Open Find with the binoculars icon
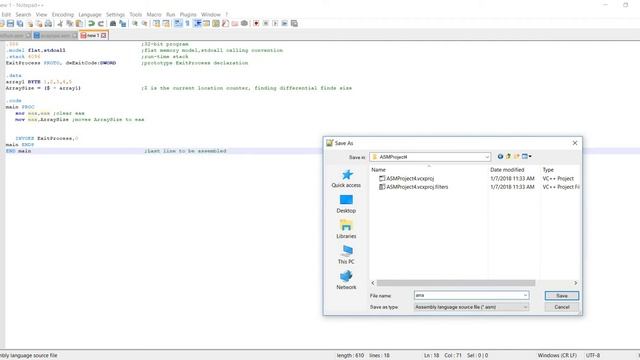640x360 pixels. [113, 24]
